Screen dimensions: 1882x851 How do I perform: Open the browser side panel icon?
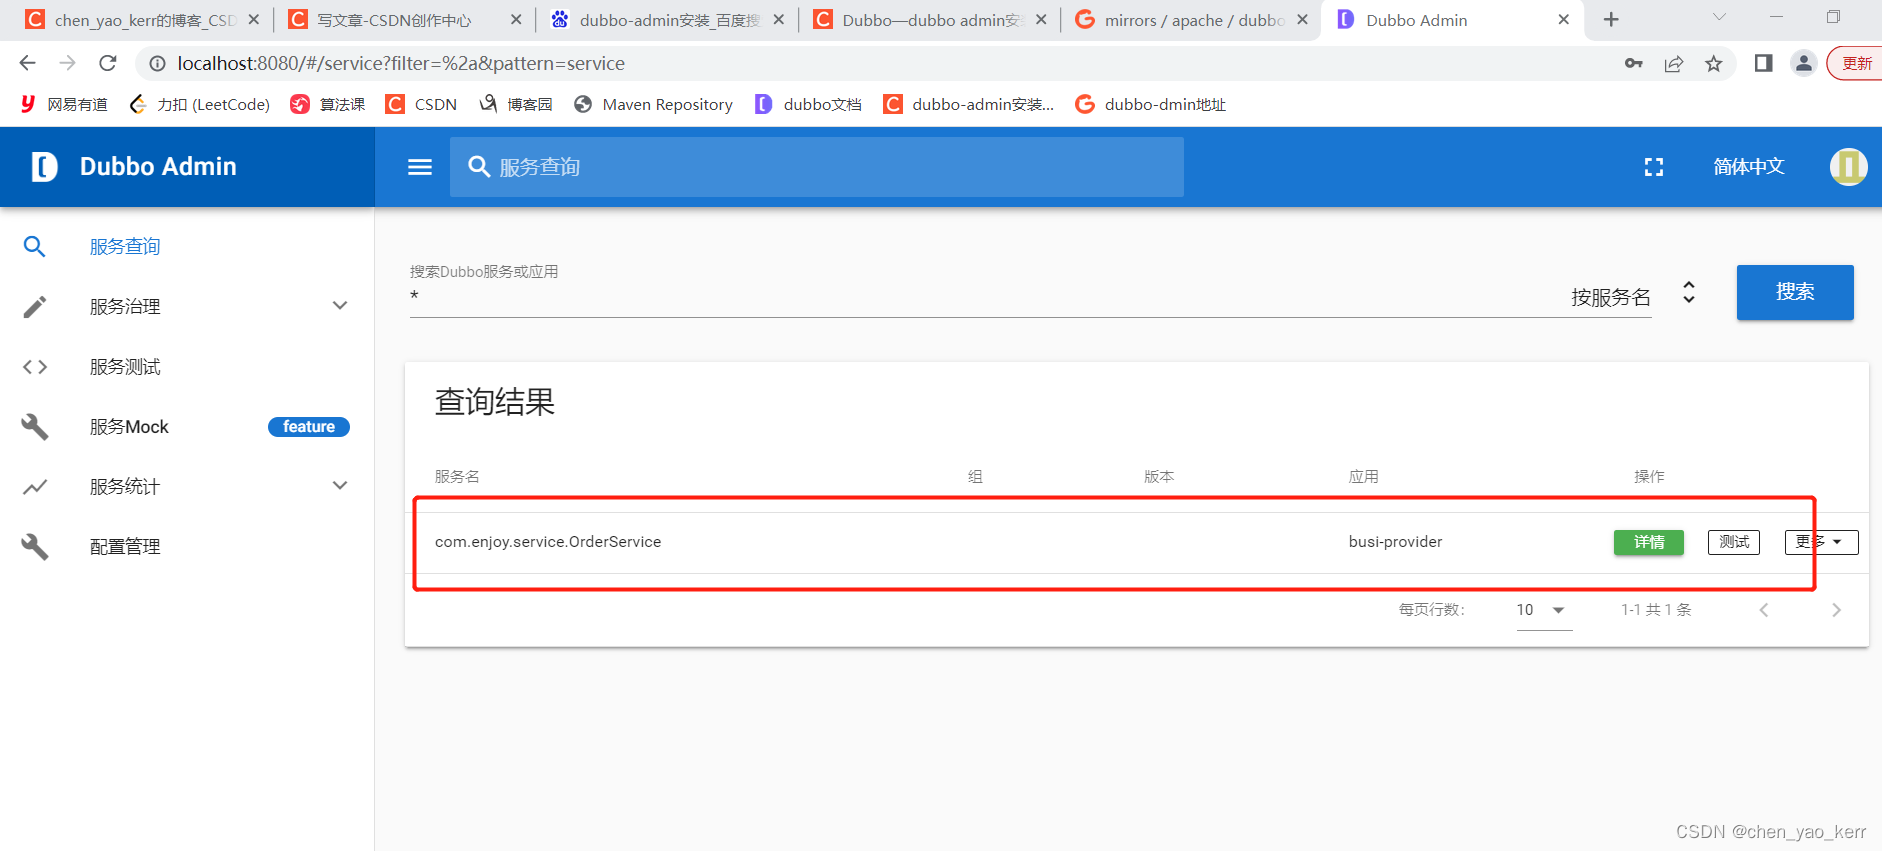pos(1763,63)
